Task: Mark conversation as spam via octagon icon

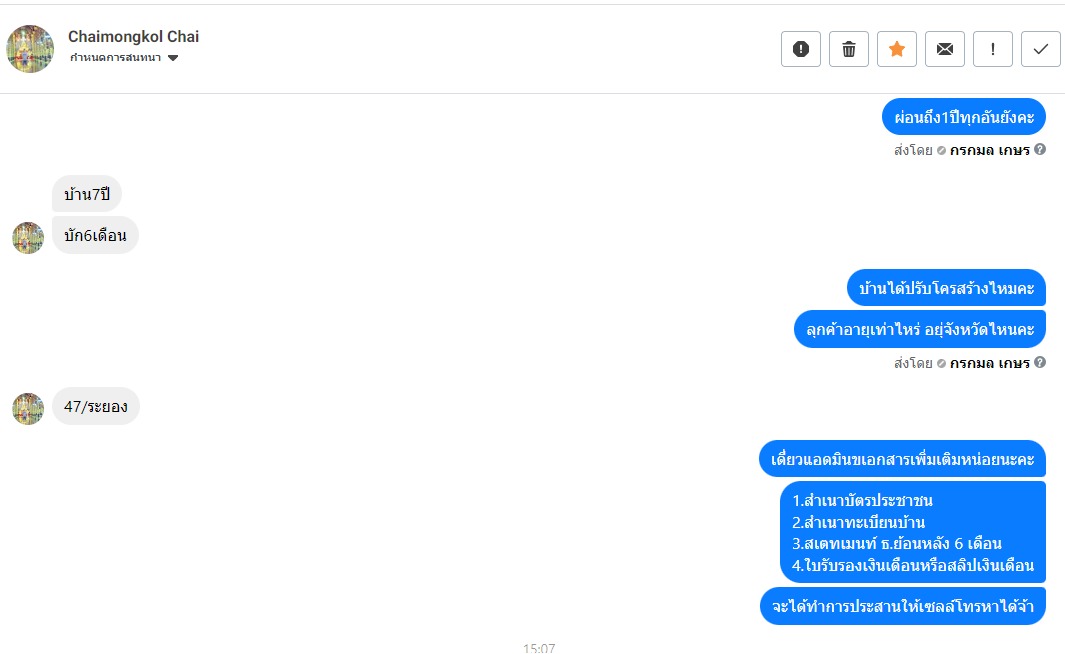Action: pos(801,49)
